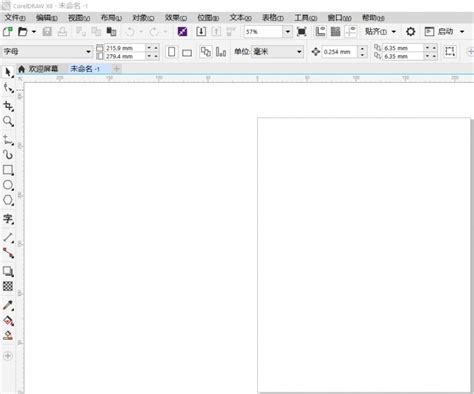Click the Save disk icon
The height and width of the screenshot is (394, 474).
click(x=47, y=32)
